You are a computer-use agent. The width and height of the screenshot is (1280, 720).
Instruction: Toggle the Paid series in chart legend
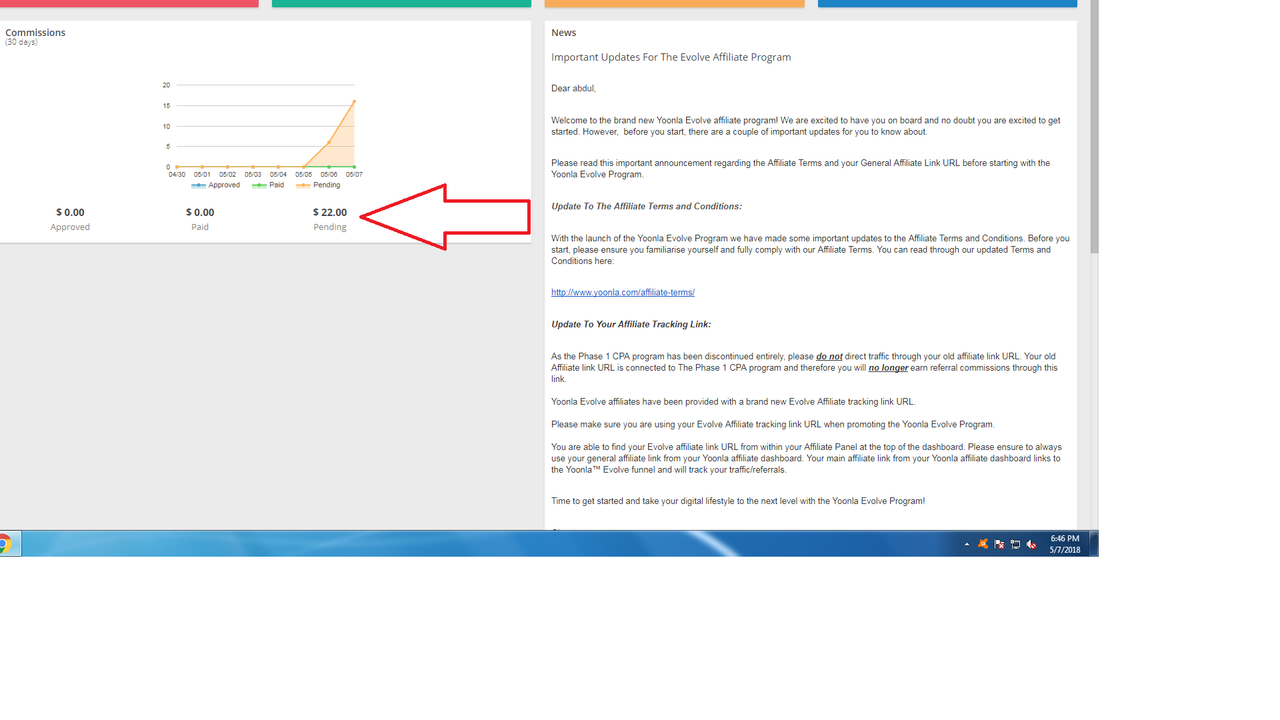tap(268, 185)
